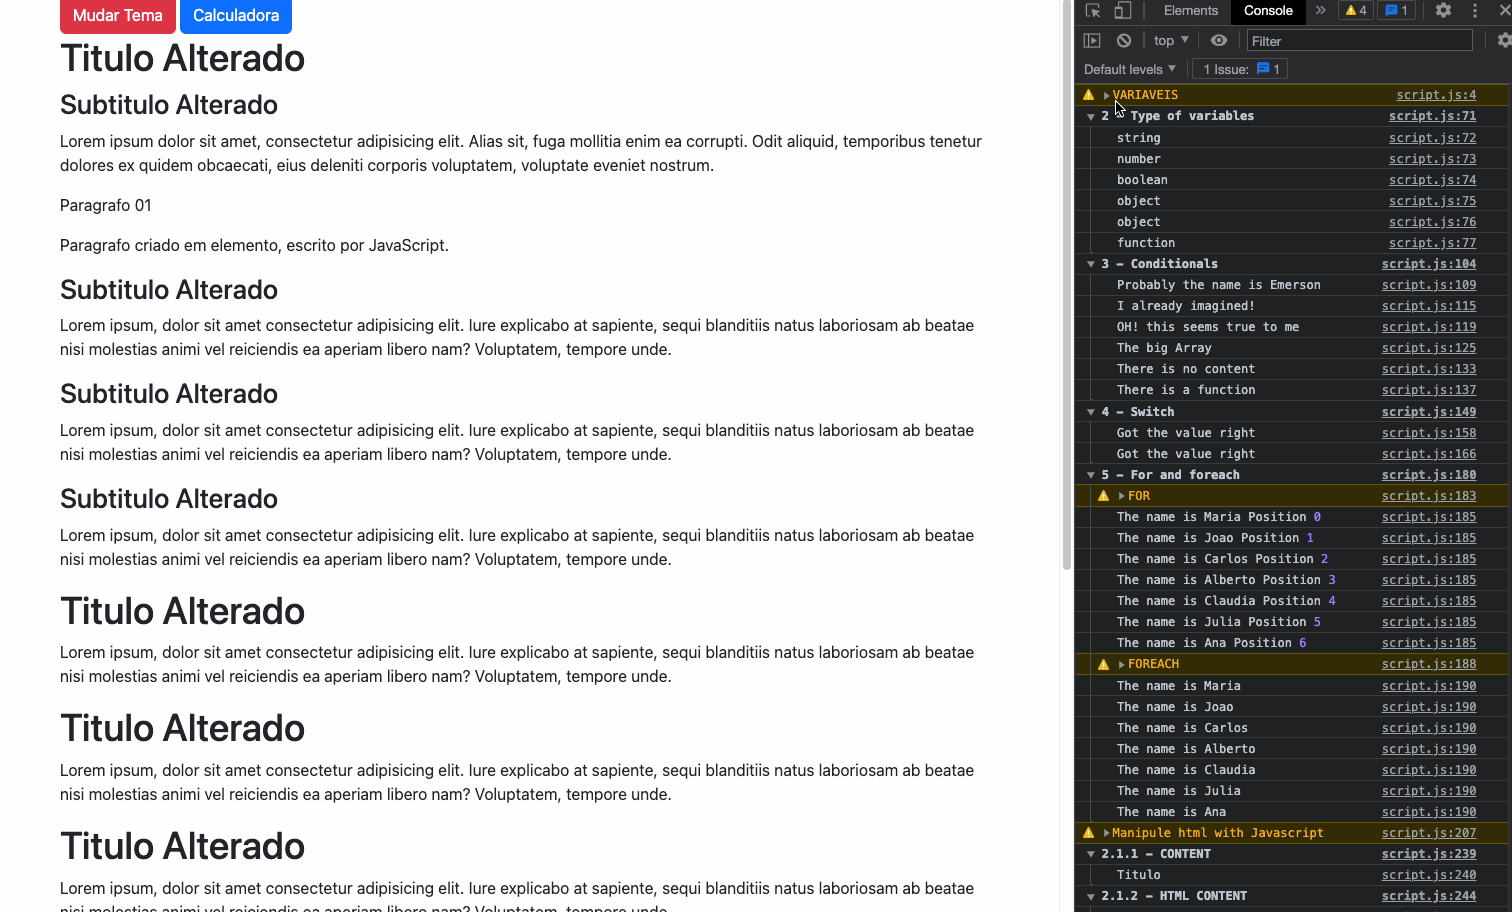Collapse the 2.1.1 - CONTENT group
Screen dimensions: 1512x912
point(1091,855)
